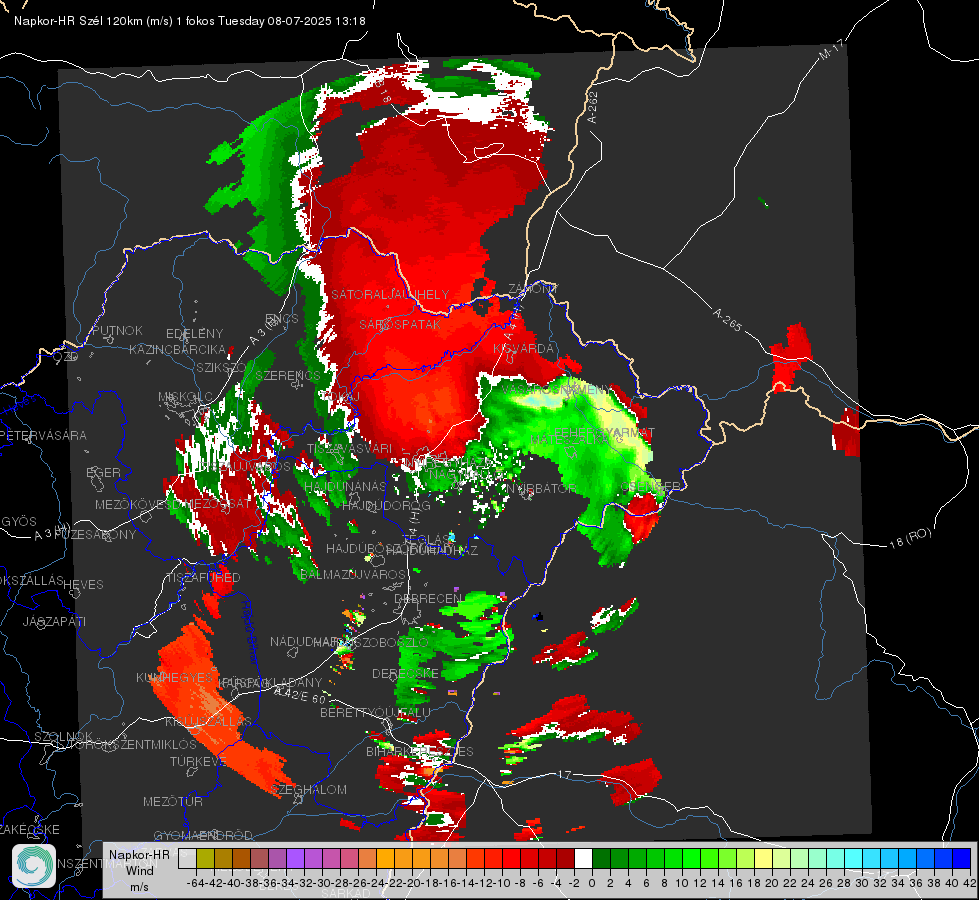Click the NYIRBATOR city label

coord(541,488)
